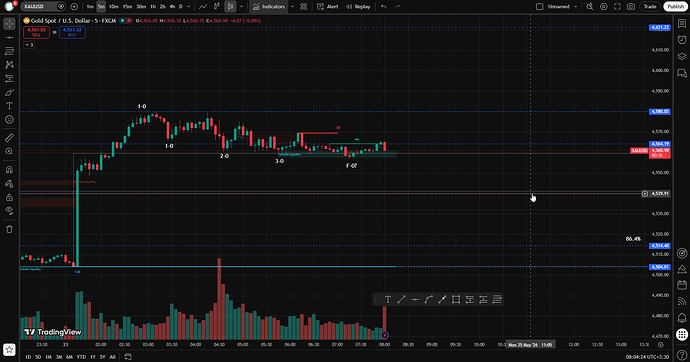Open go to date calendar icon
The image size is (690, 362).
[x=128, y=357]
